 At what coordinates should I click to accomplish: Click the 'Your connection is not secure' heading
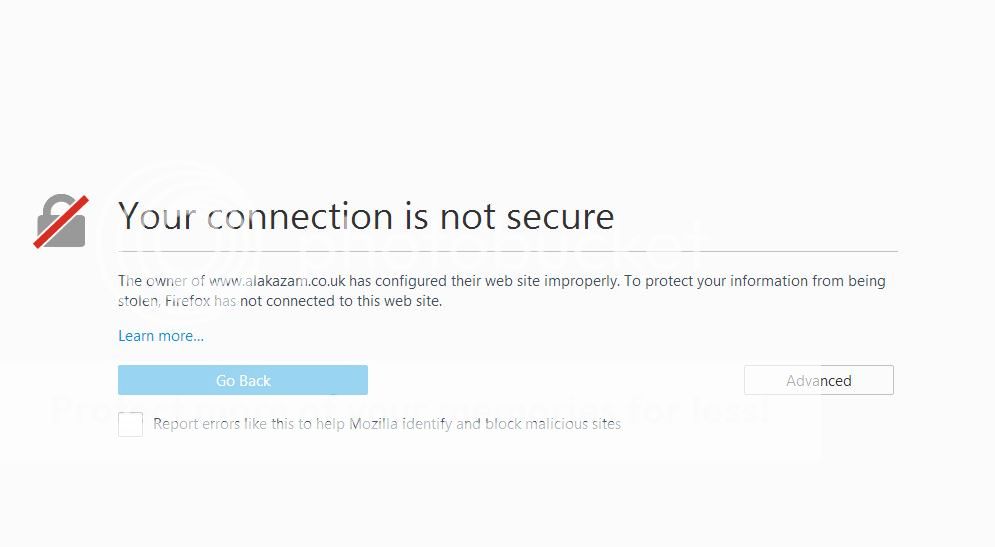click(x=366, y=216)
